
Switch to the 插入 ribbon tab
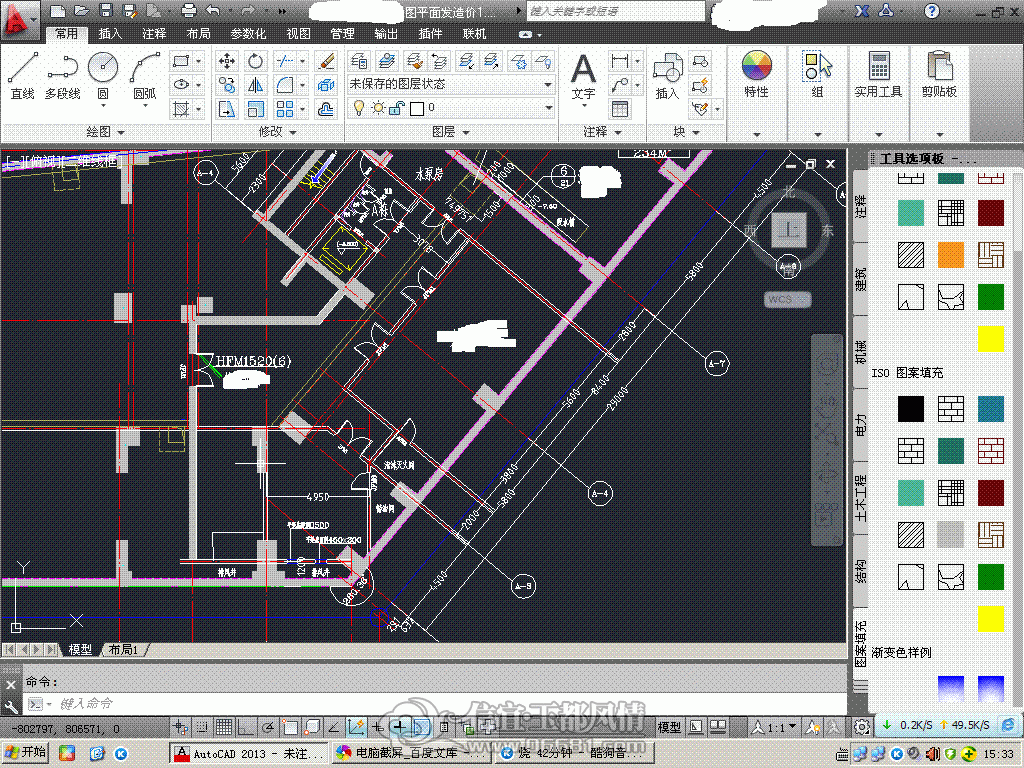click(110, 34)
